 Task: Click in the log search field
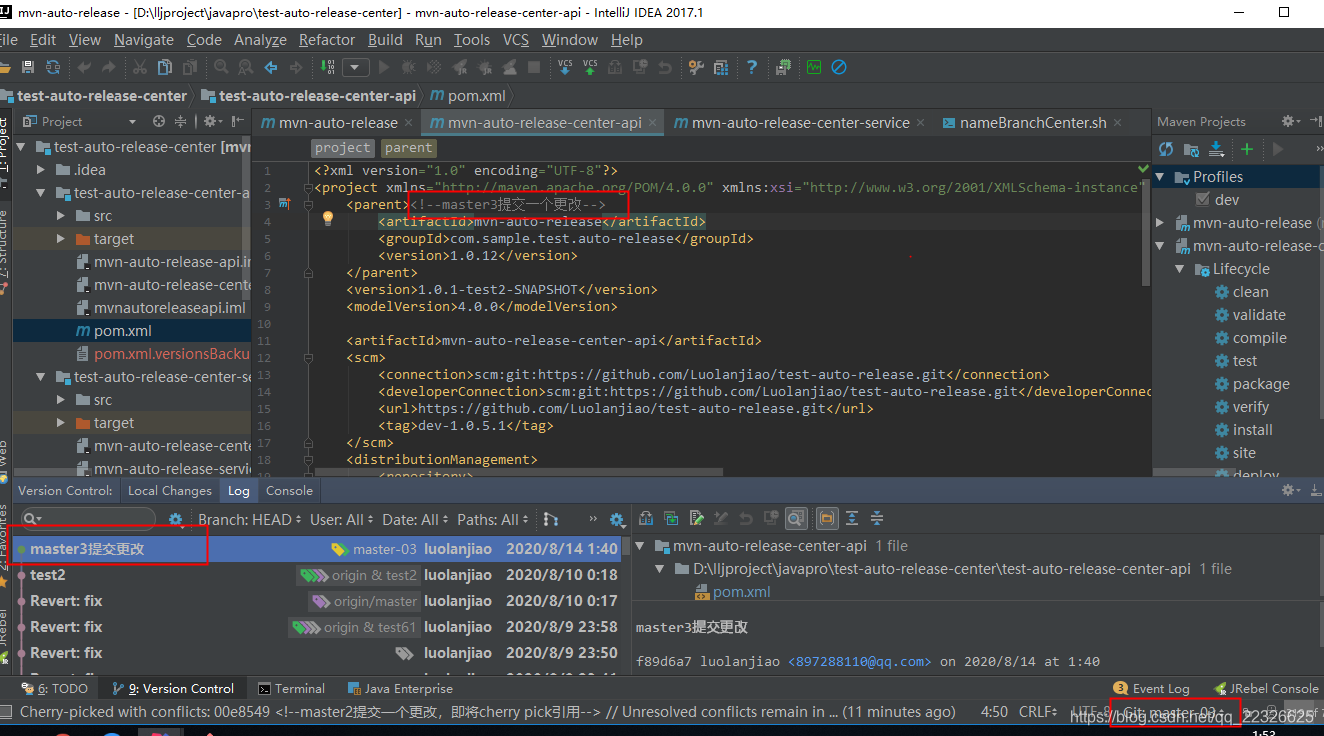click(88, 518)
